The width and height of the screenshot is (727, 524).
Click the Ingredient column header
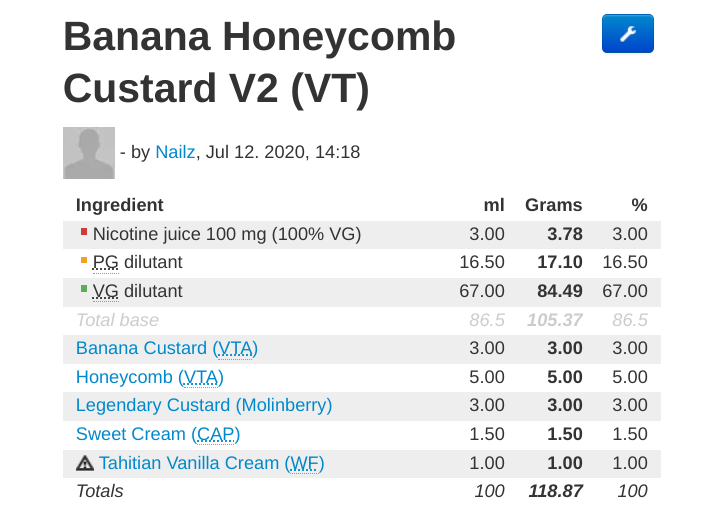tap(120, 205)
